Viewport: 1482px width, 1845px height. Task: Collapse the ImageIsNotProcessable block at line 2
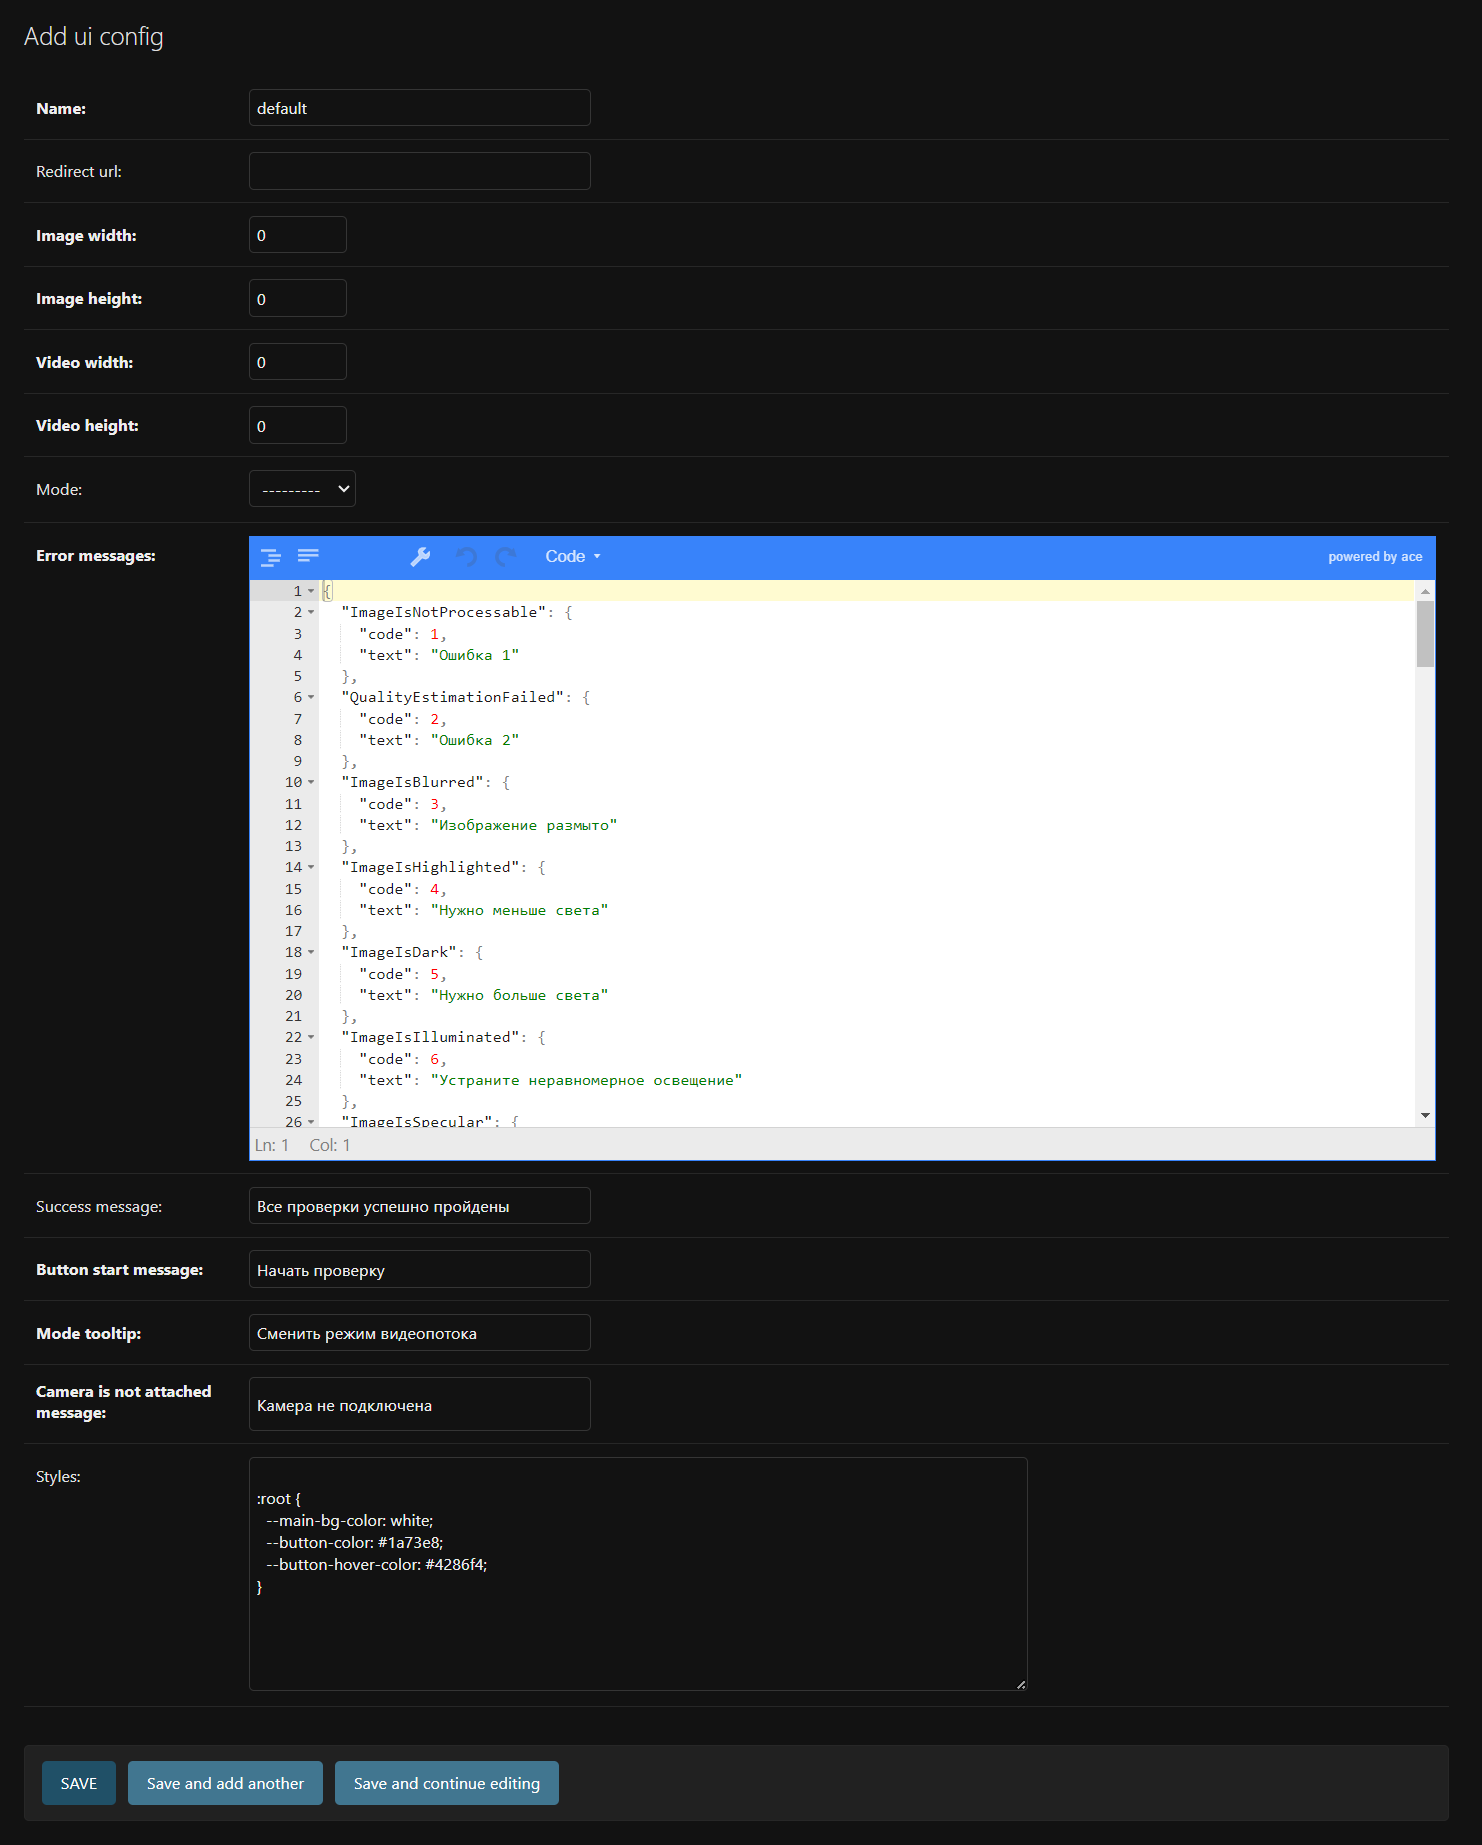click(311, 612)
